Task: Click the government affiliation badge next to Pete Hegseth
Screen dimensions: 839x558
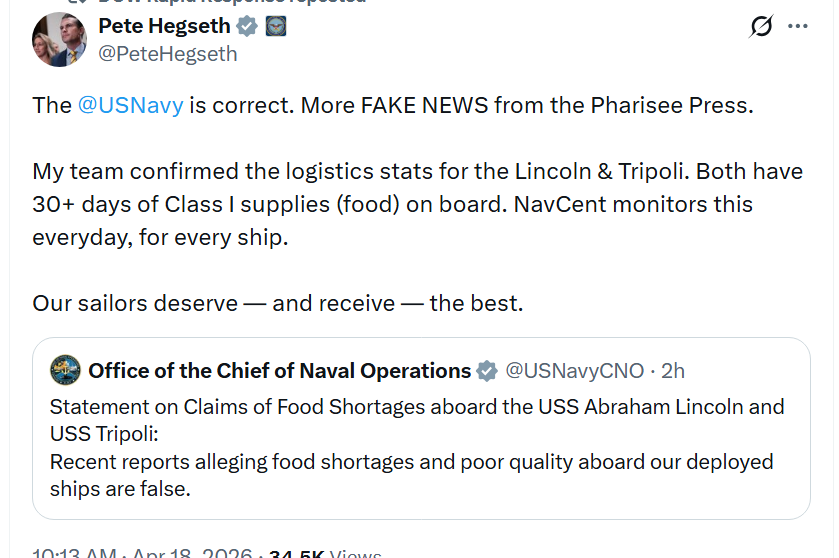Action: 276,26
